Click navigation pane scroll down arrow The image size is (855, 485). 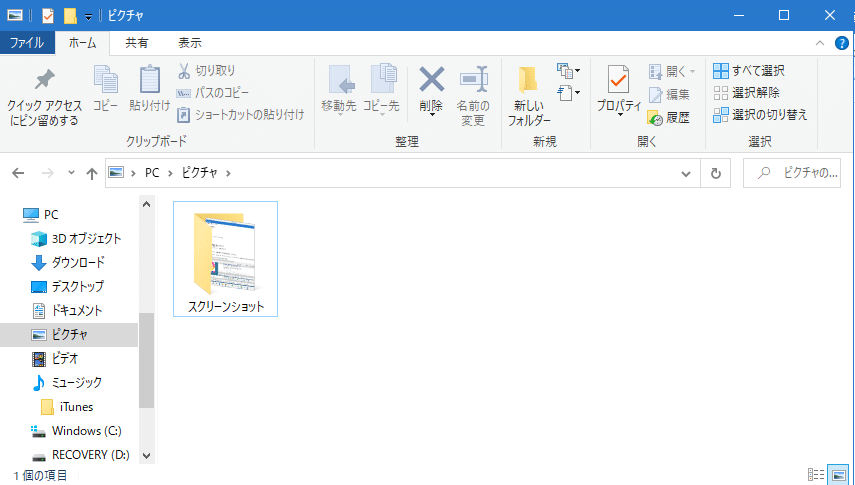[146, 455]
